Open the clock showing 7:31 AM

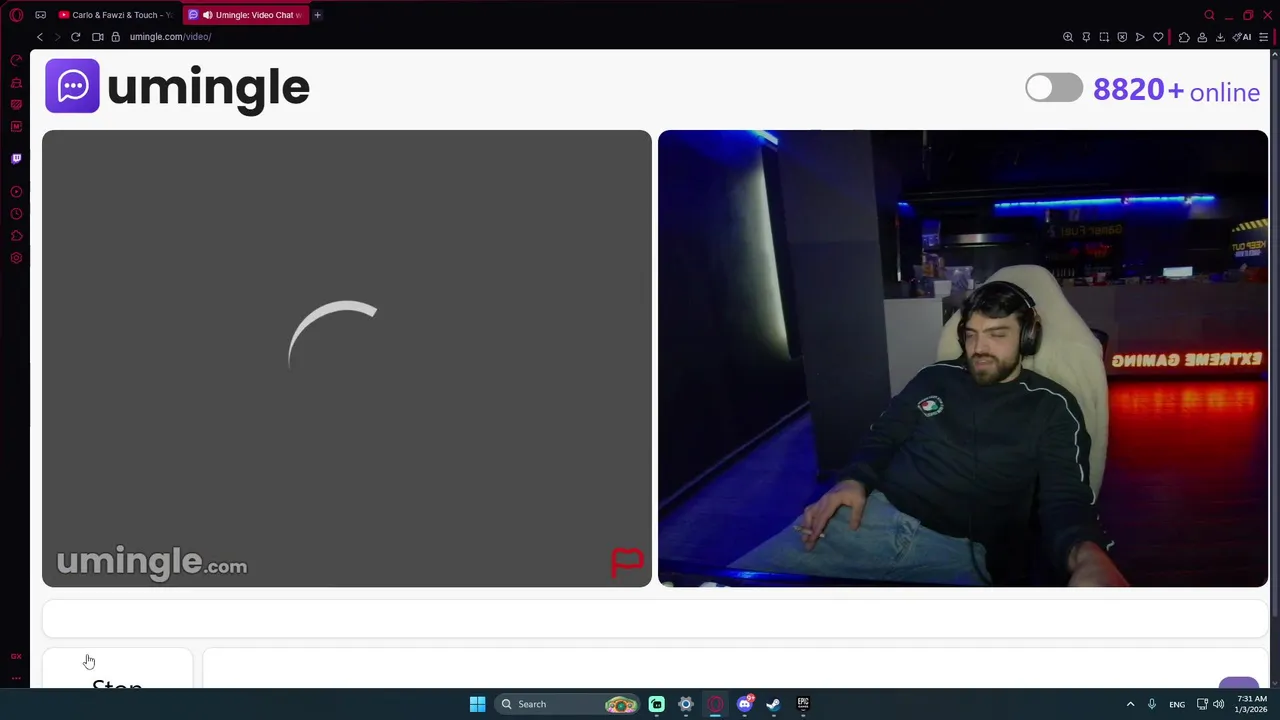pos(1252,704)
